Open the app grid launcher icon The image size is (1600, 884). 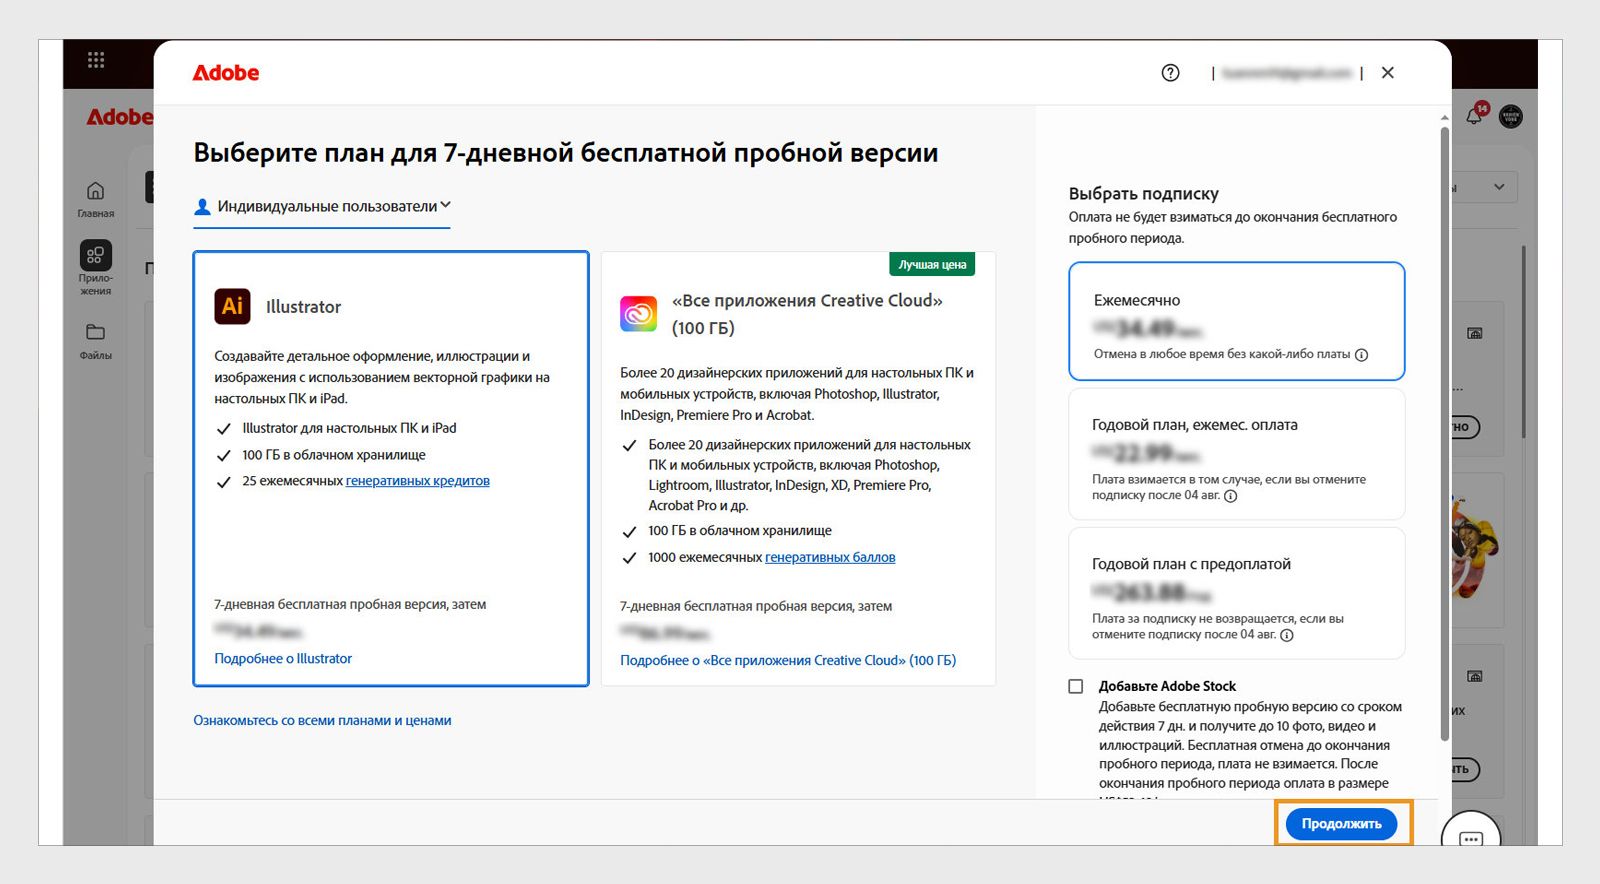96,60
